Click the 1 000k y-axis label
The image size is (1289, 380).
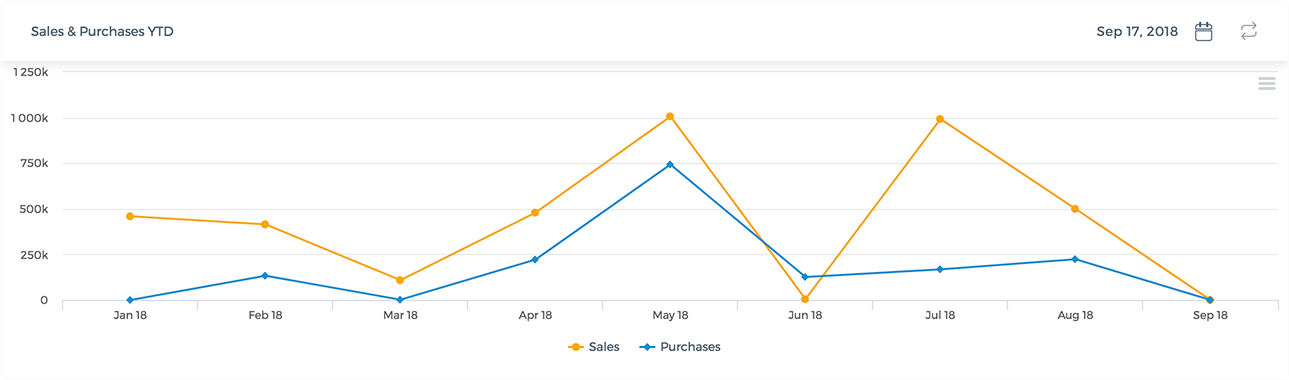coord(29,118)
